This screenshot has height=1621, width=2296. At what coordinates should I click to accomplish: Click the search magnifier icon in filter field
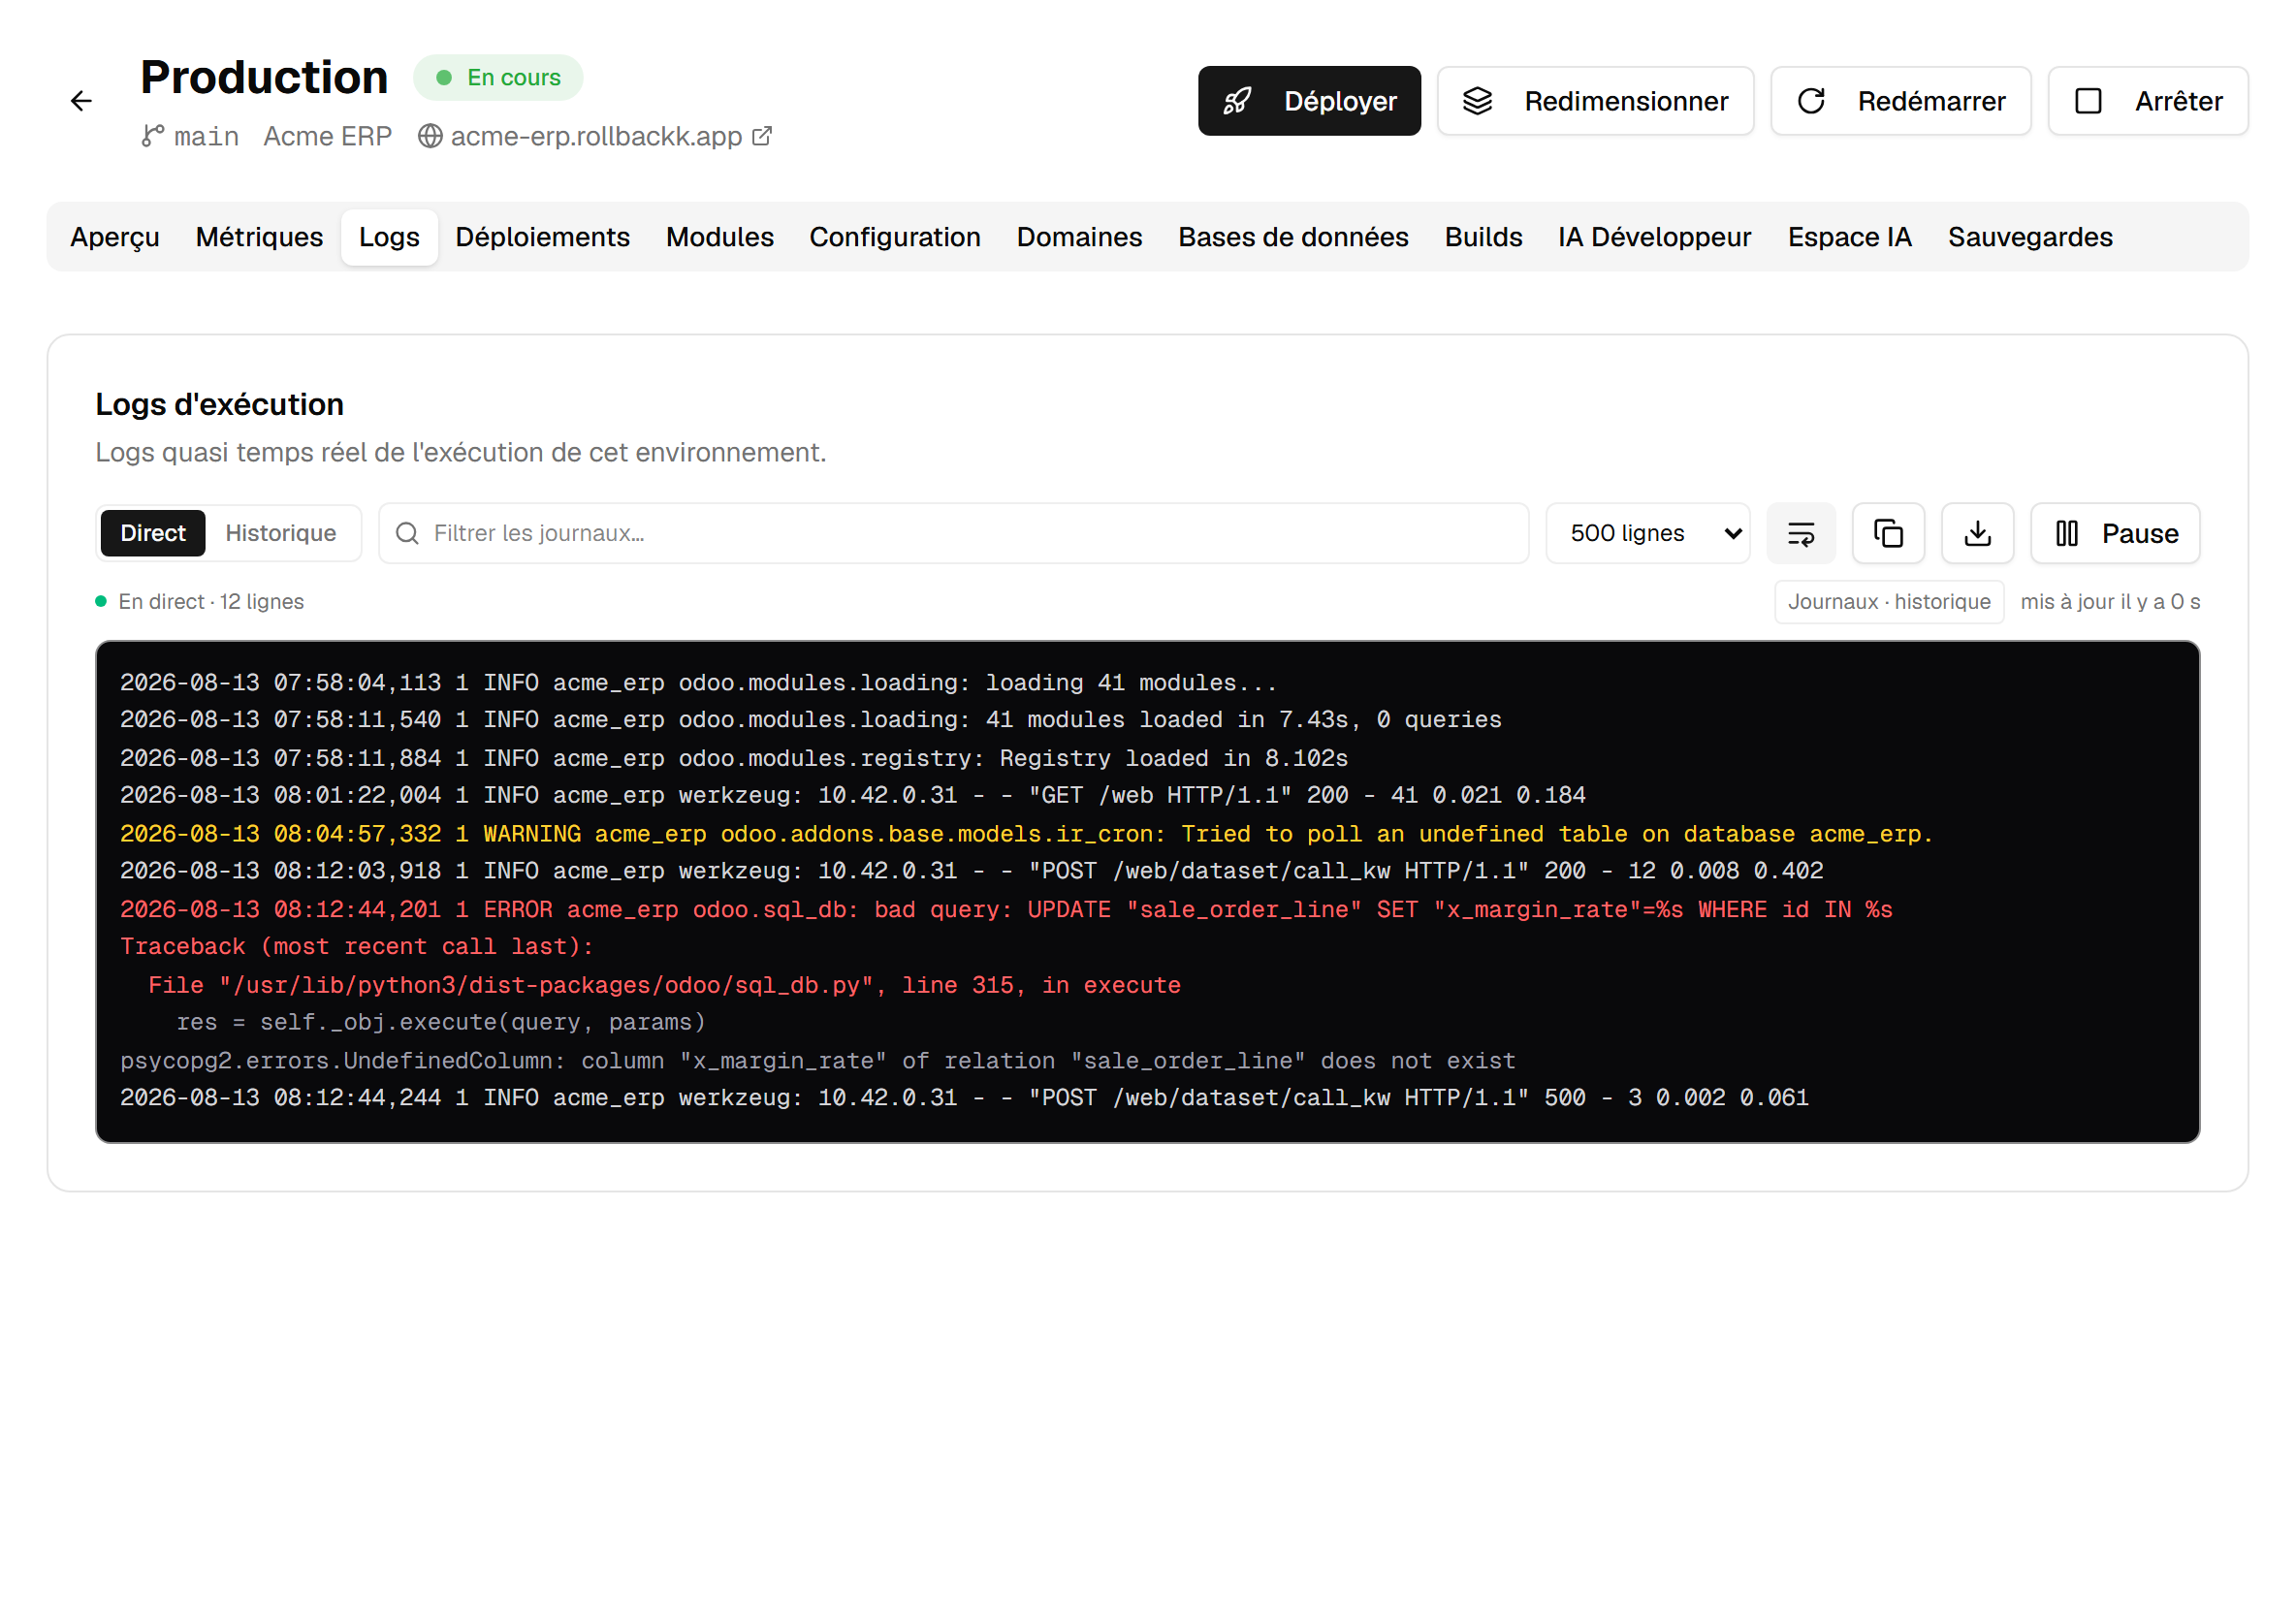click(407, 534)
